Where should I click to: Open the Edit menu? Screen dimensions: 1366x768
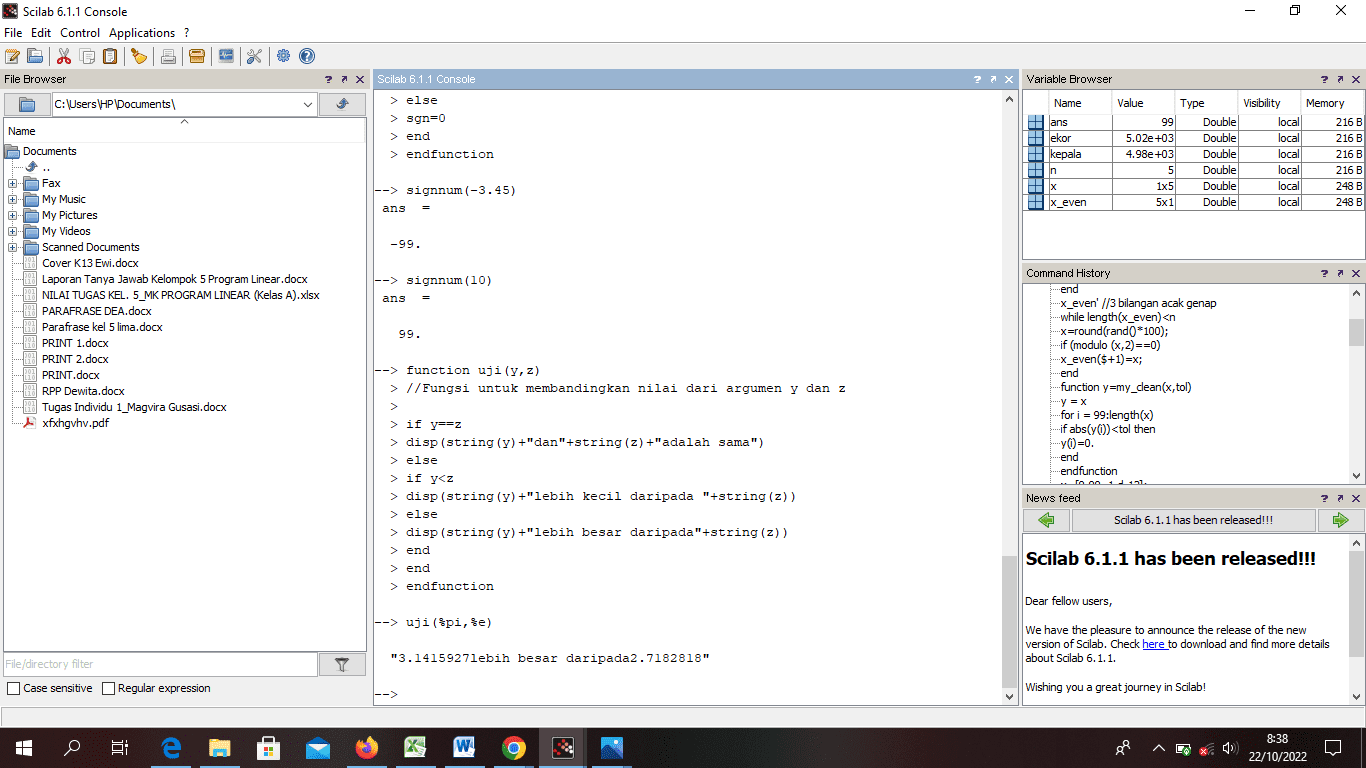[41, 33]
